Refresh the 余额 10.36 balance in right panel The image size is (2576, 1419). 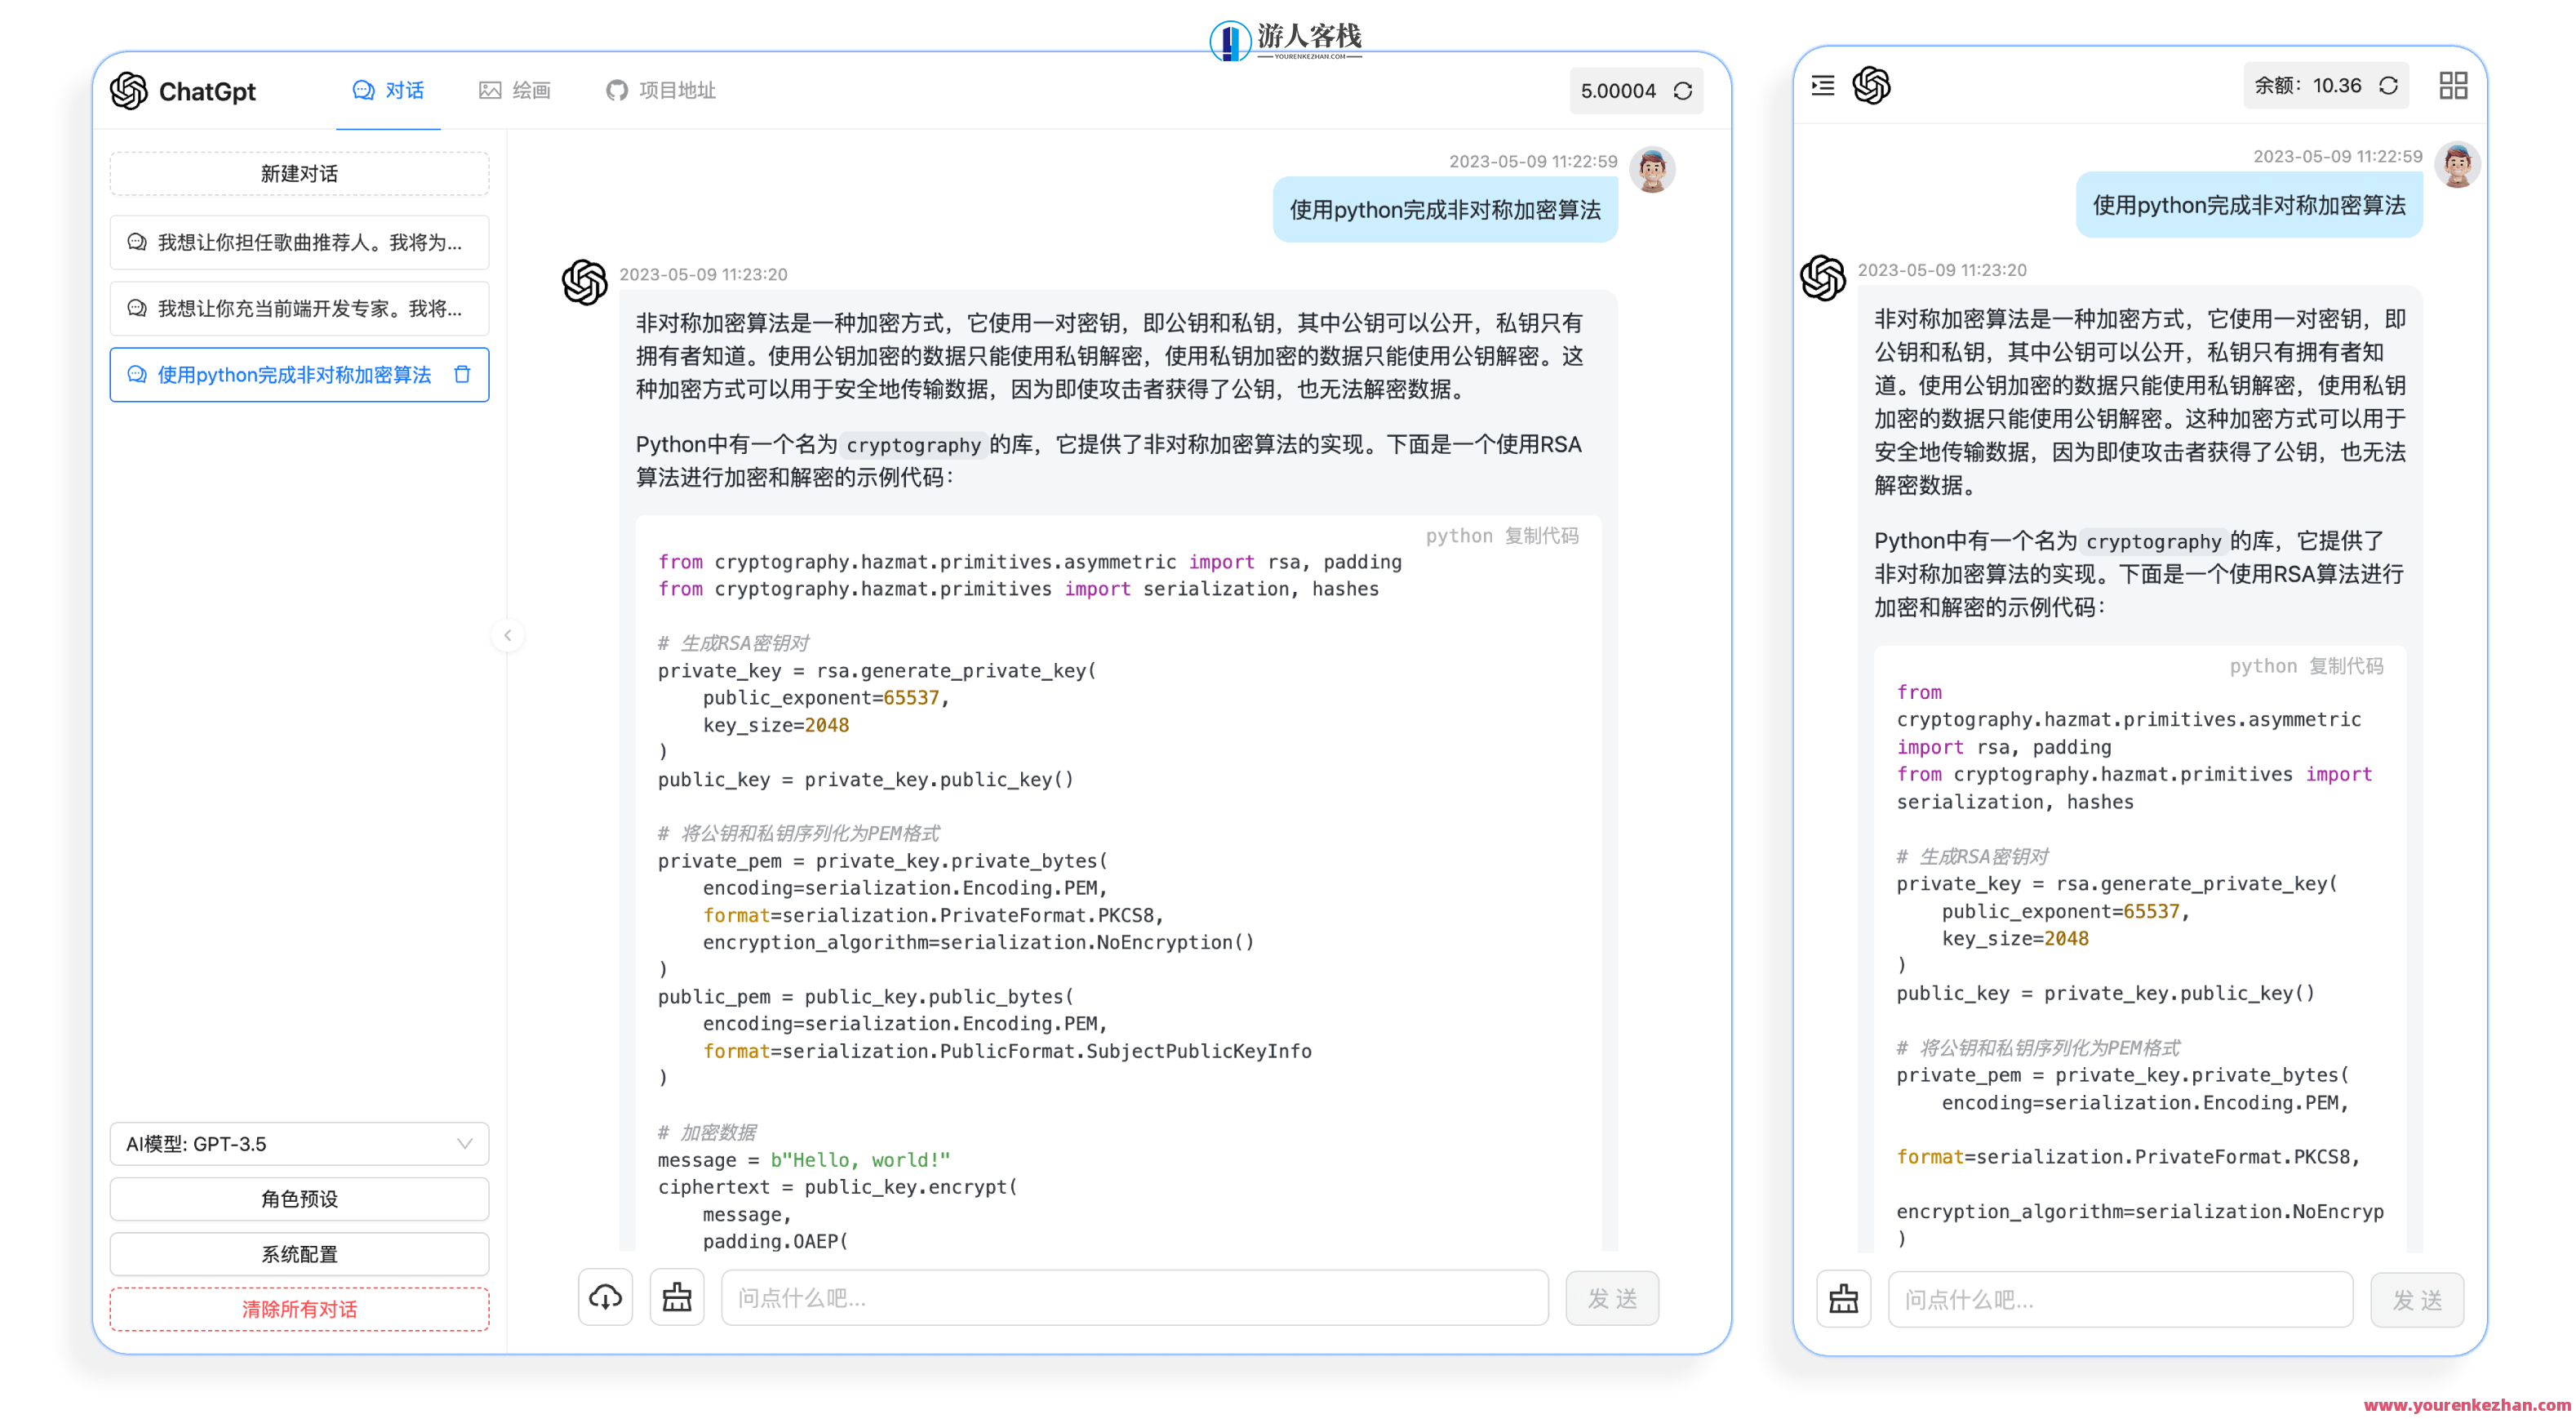pyautogui.click(x=2389, y=85)
